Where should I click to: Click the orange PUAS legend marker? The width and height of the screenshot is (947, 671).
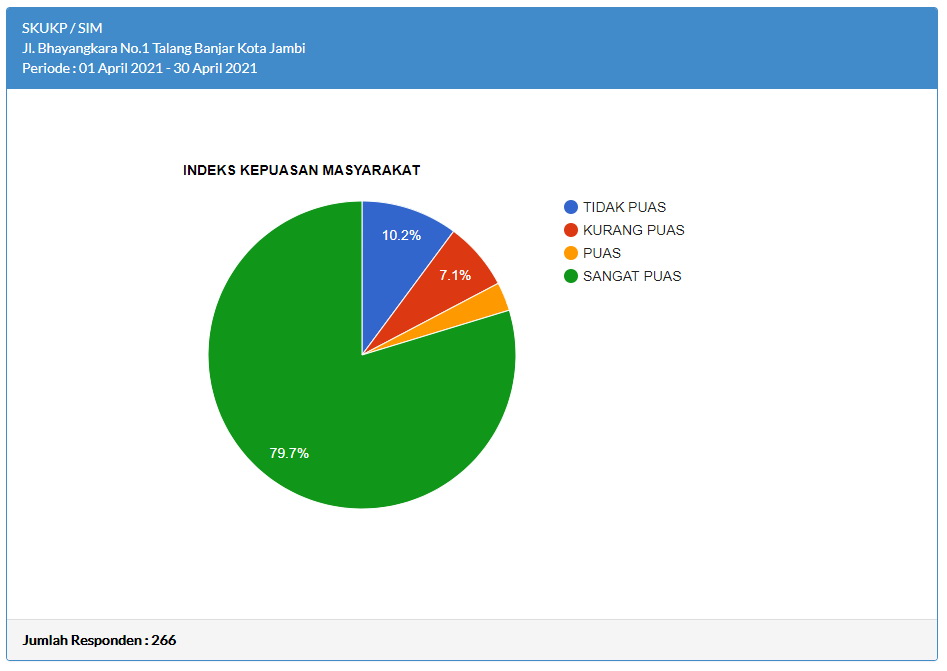(x=571, y=253)
